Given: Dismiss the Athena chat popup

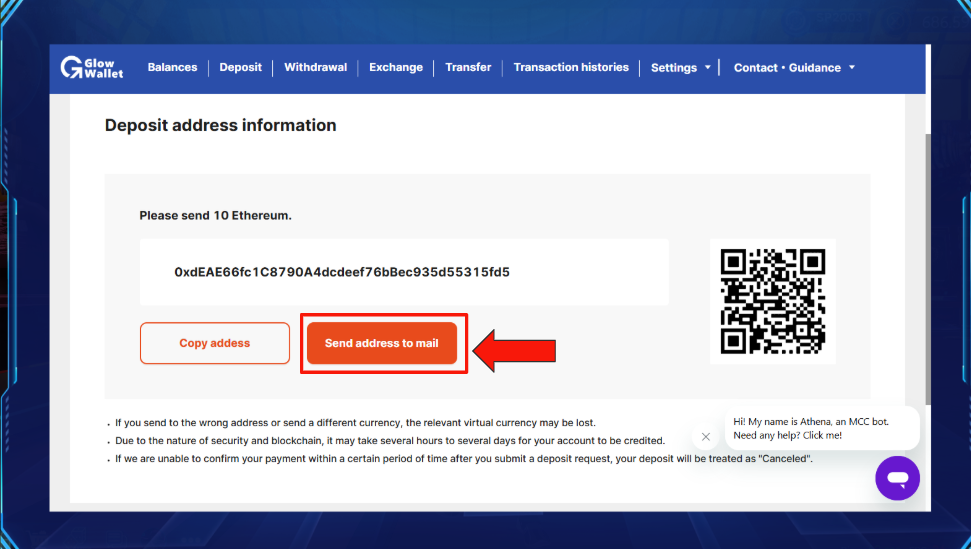Looking at the screenshot, I should pyautogui.click(x=705, y=436).
